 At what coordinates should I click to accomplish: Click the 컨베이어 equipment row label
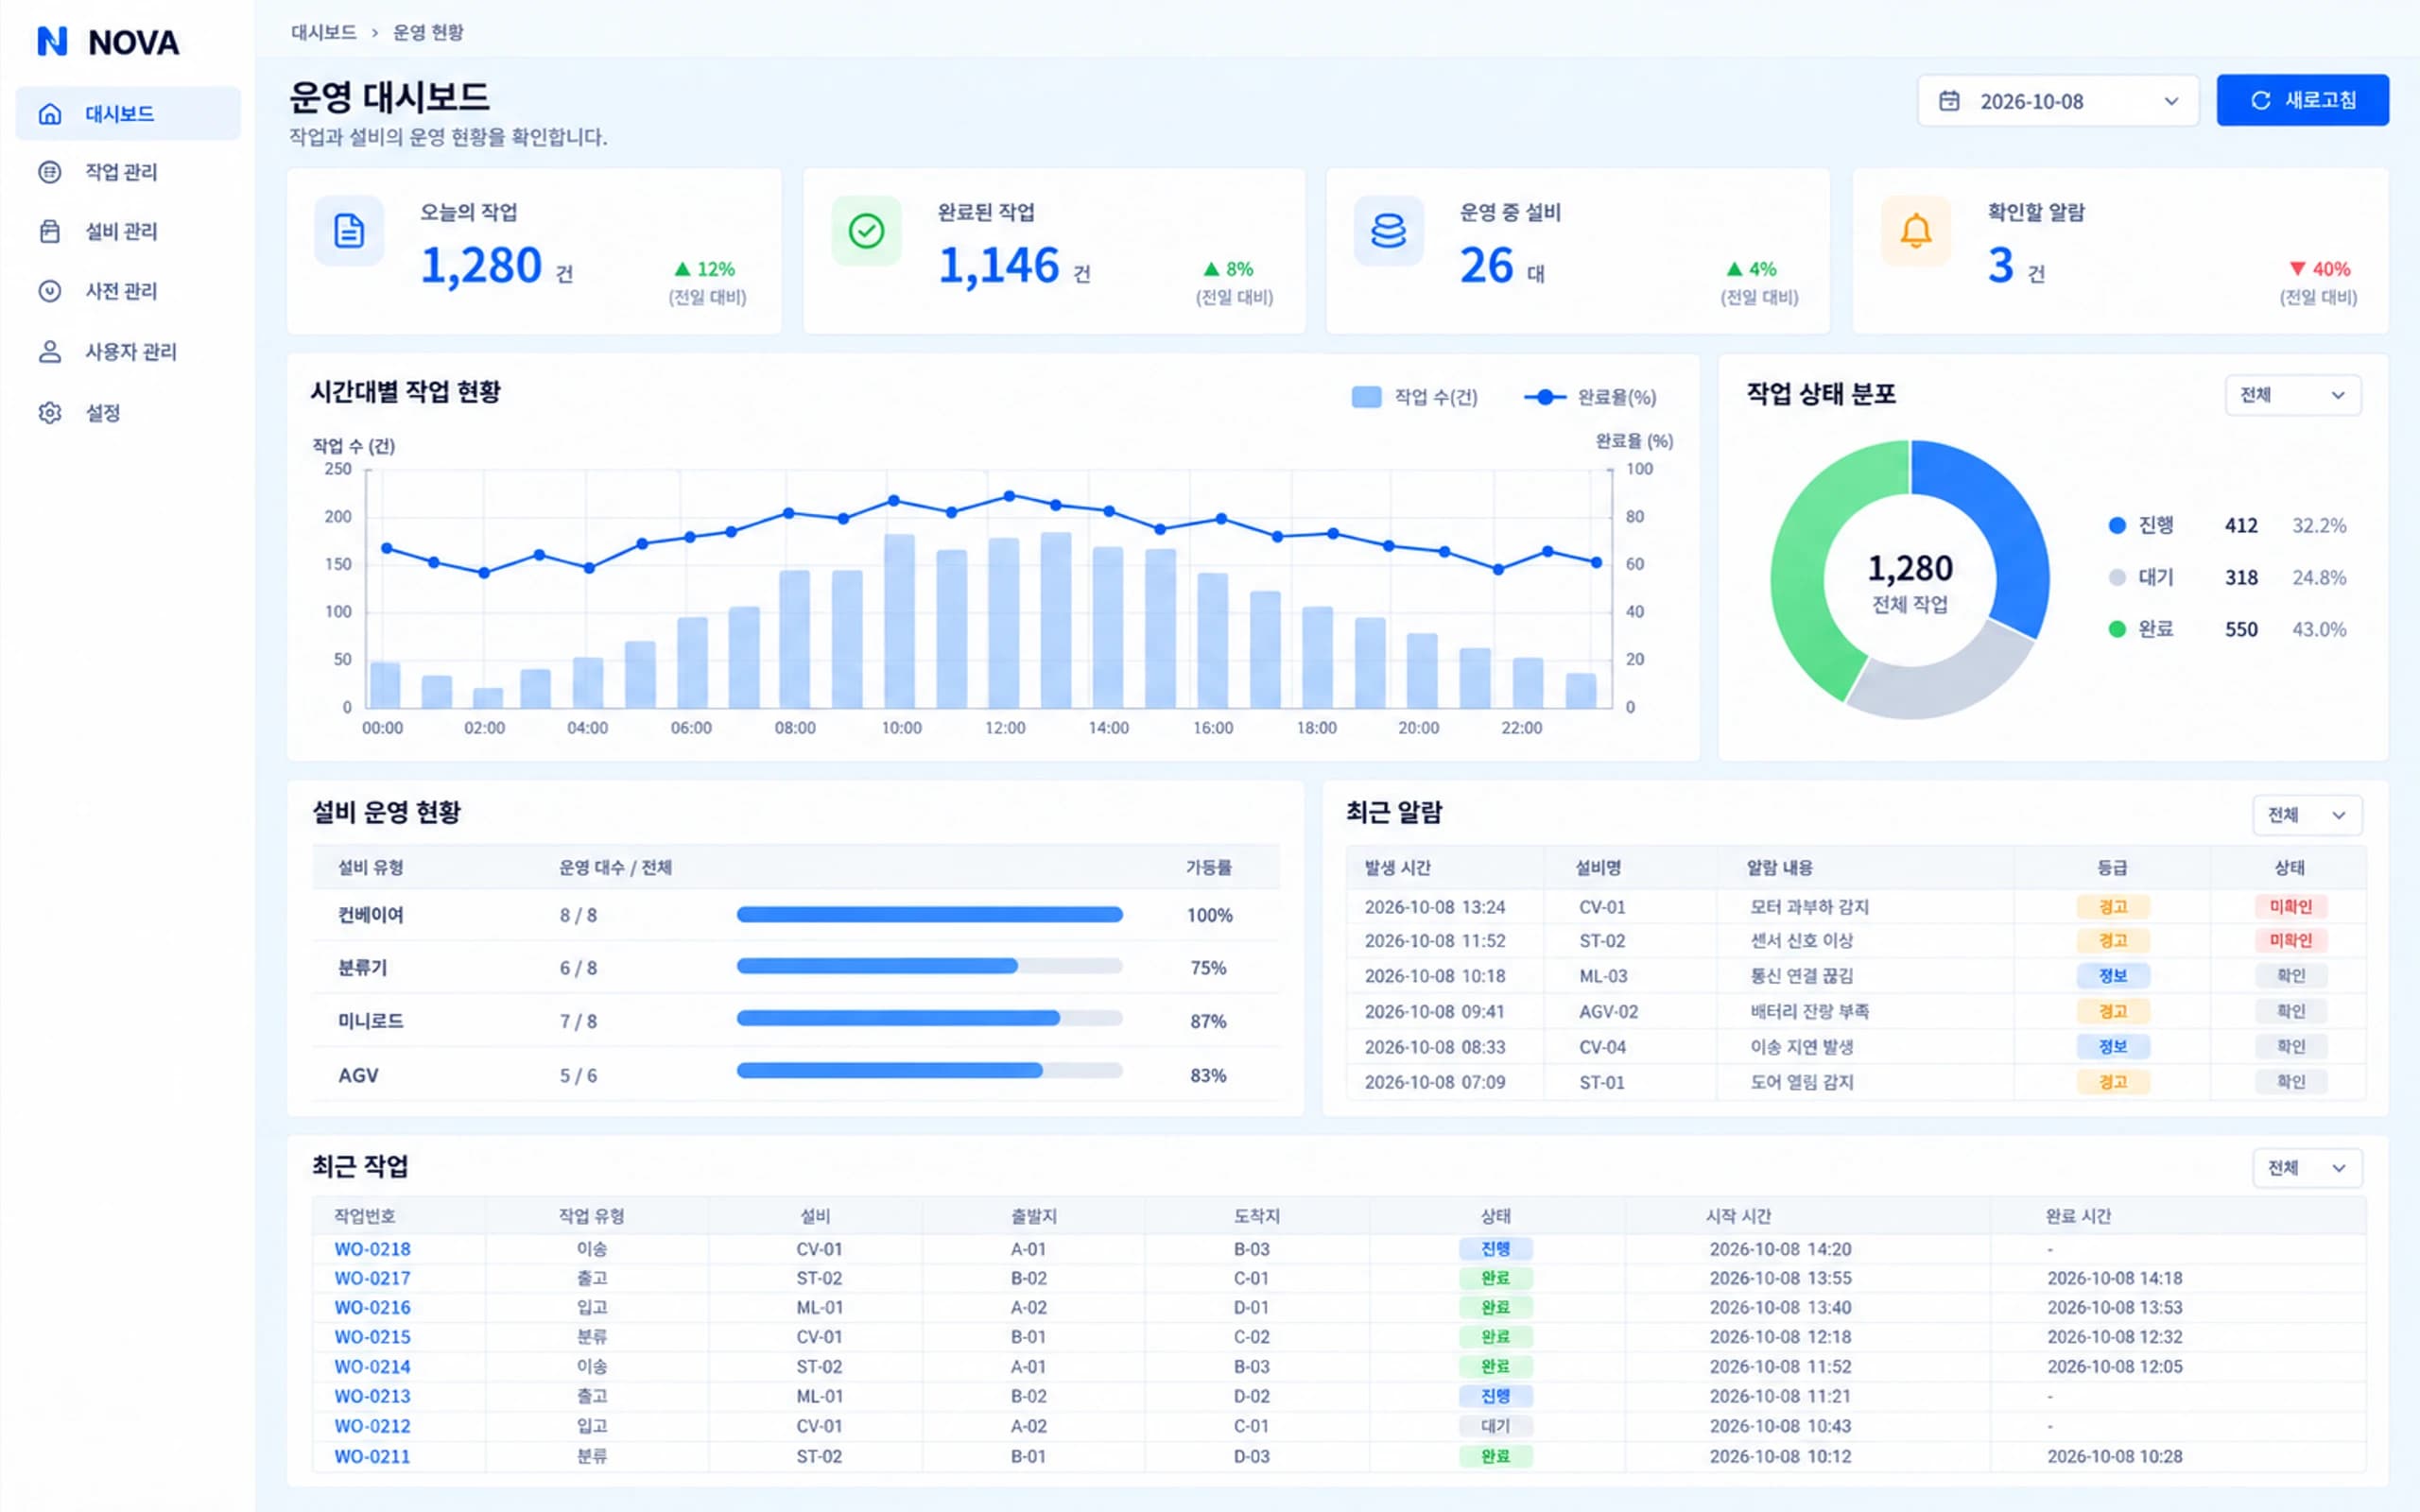(x=371, y=915)
